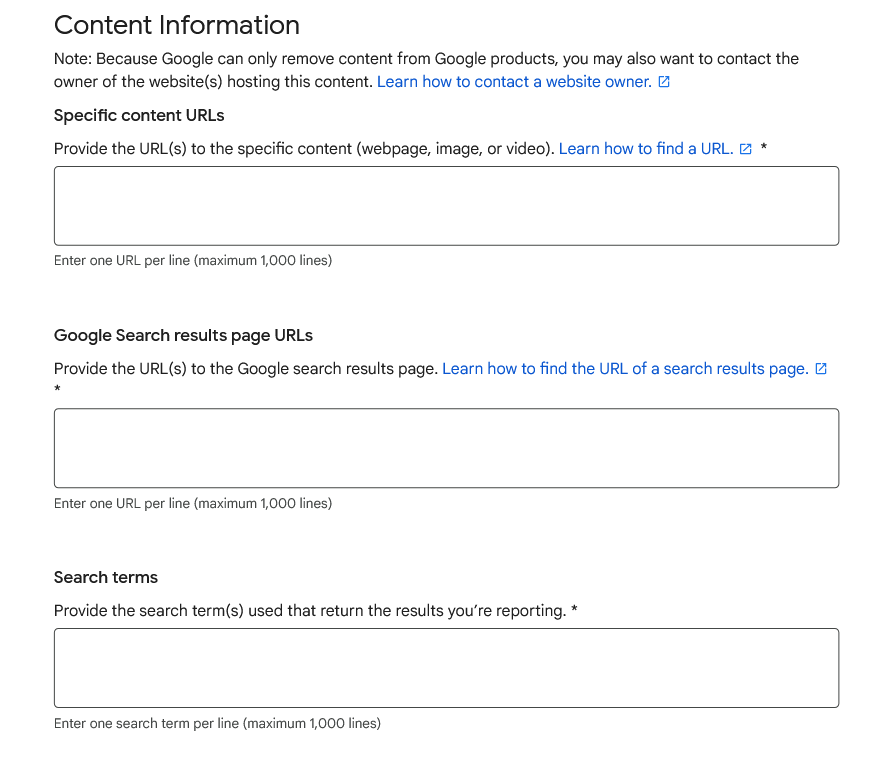Click "Enter one search term per line" helper text
The height and width of the screenshot is (760, 873).
coord(218,723)
